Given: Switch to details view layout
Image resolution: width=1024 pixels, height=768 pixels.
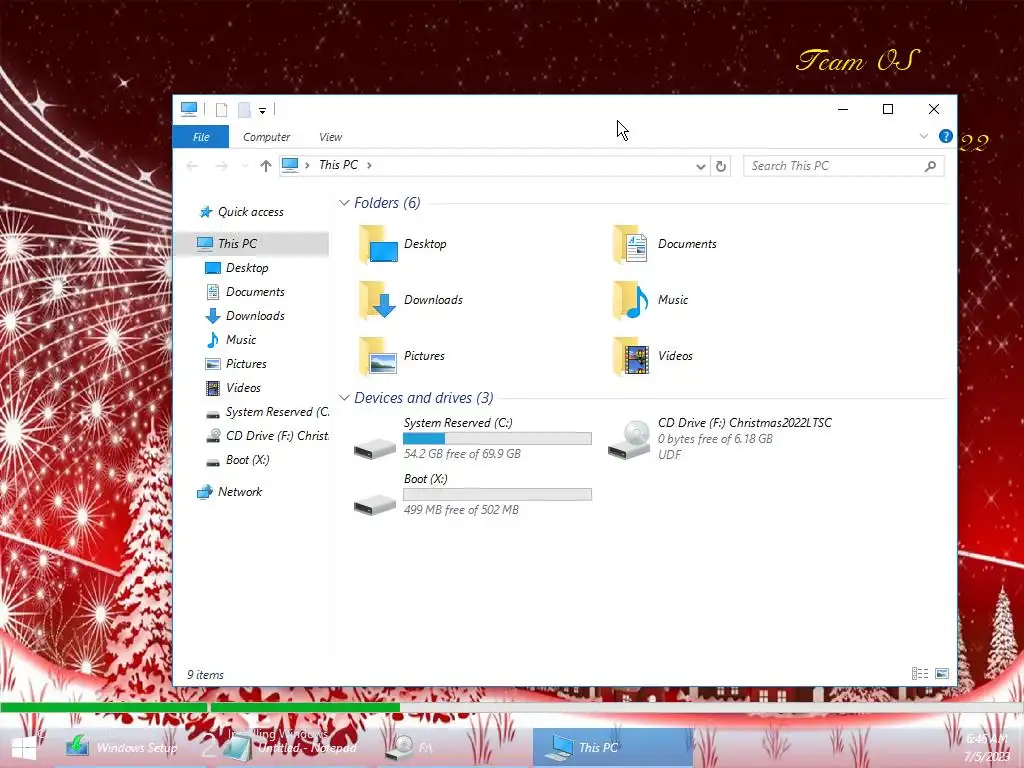Looking at the screenshot, I should (920, 673).
